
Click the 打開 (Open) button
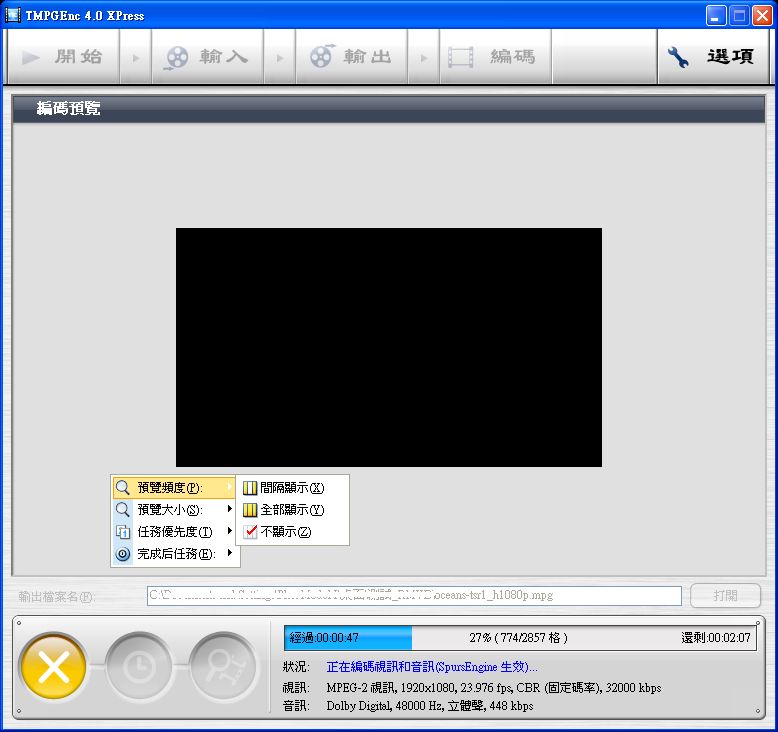pyautogui.click(x=725, y=596)
